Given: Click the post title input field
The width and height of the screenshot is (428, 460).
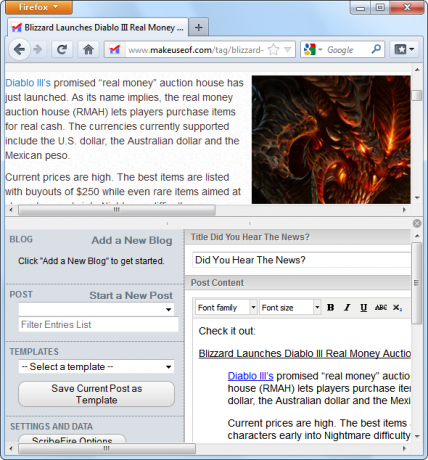Looking at the screenshot, I should point(301,260).
